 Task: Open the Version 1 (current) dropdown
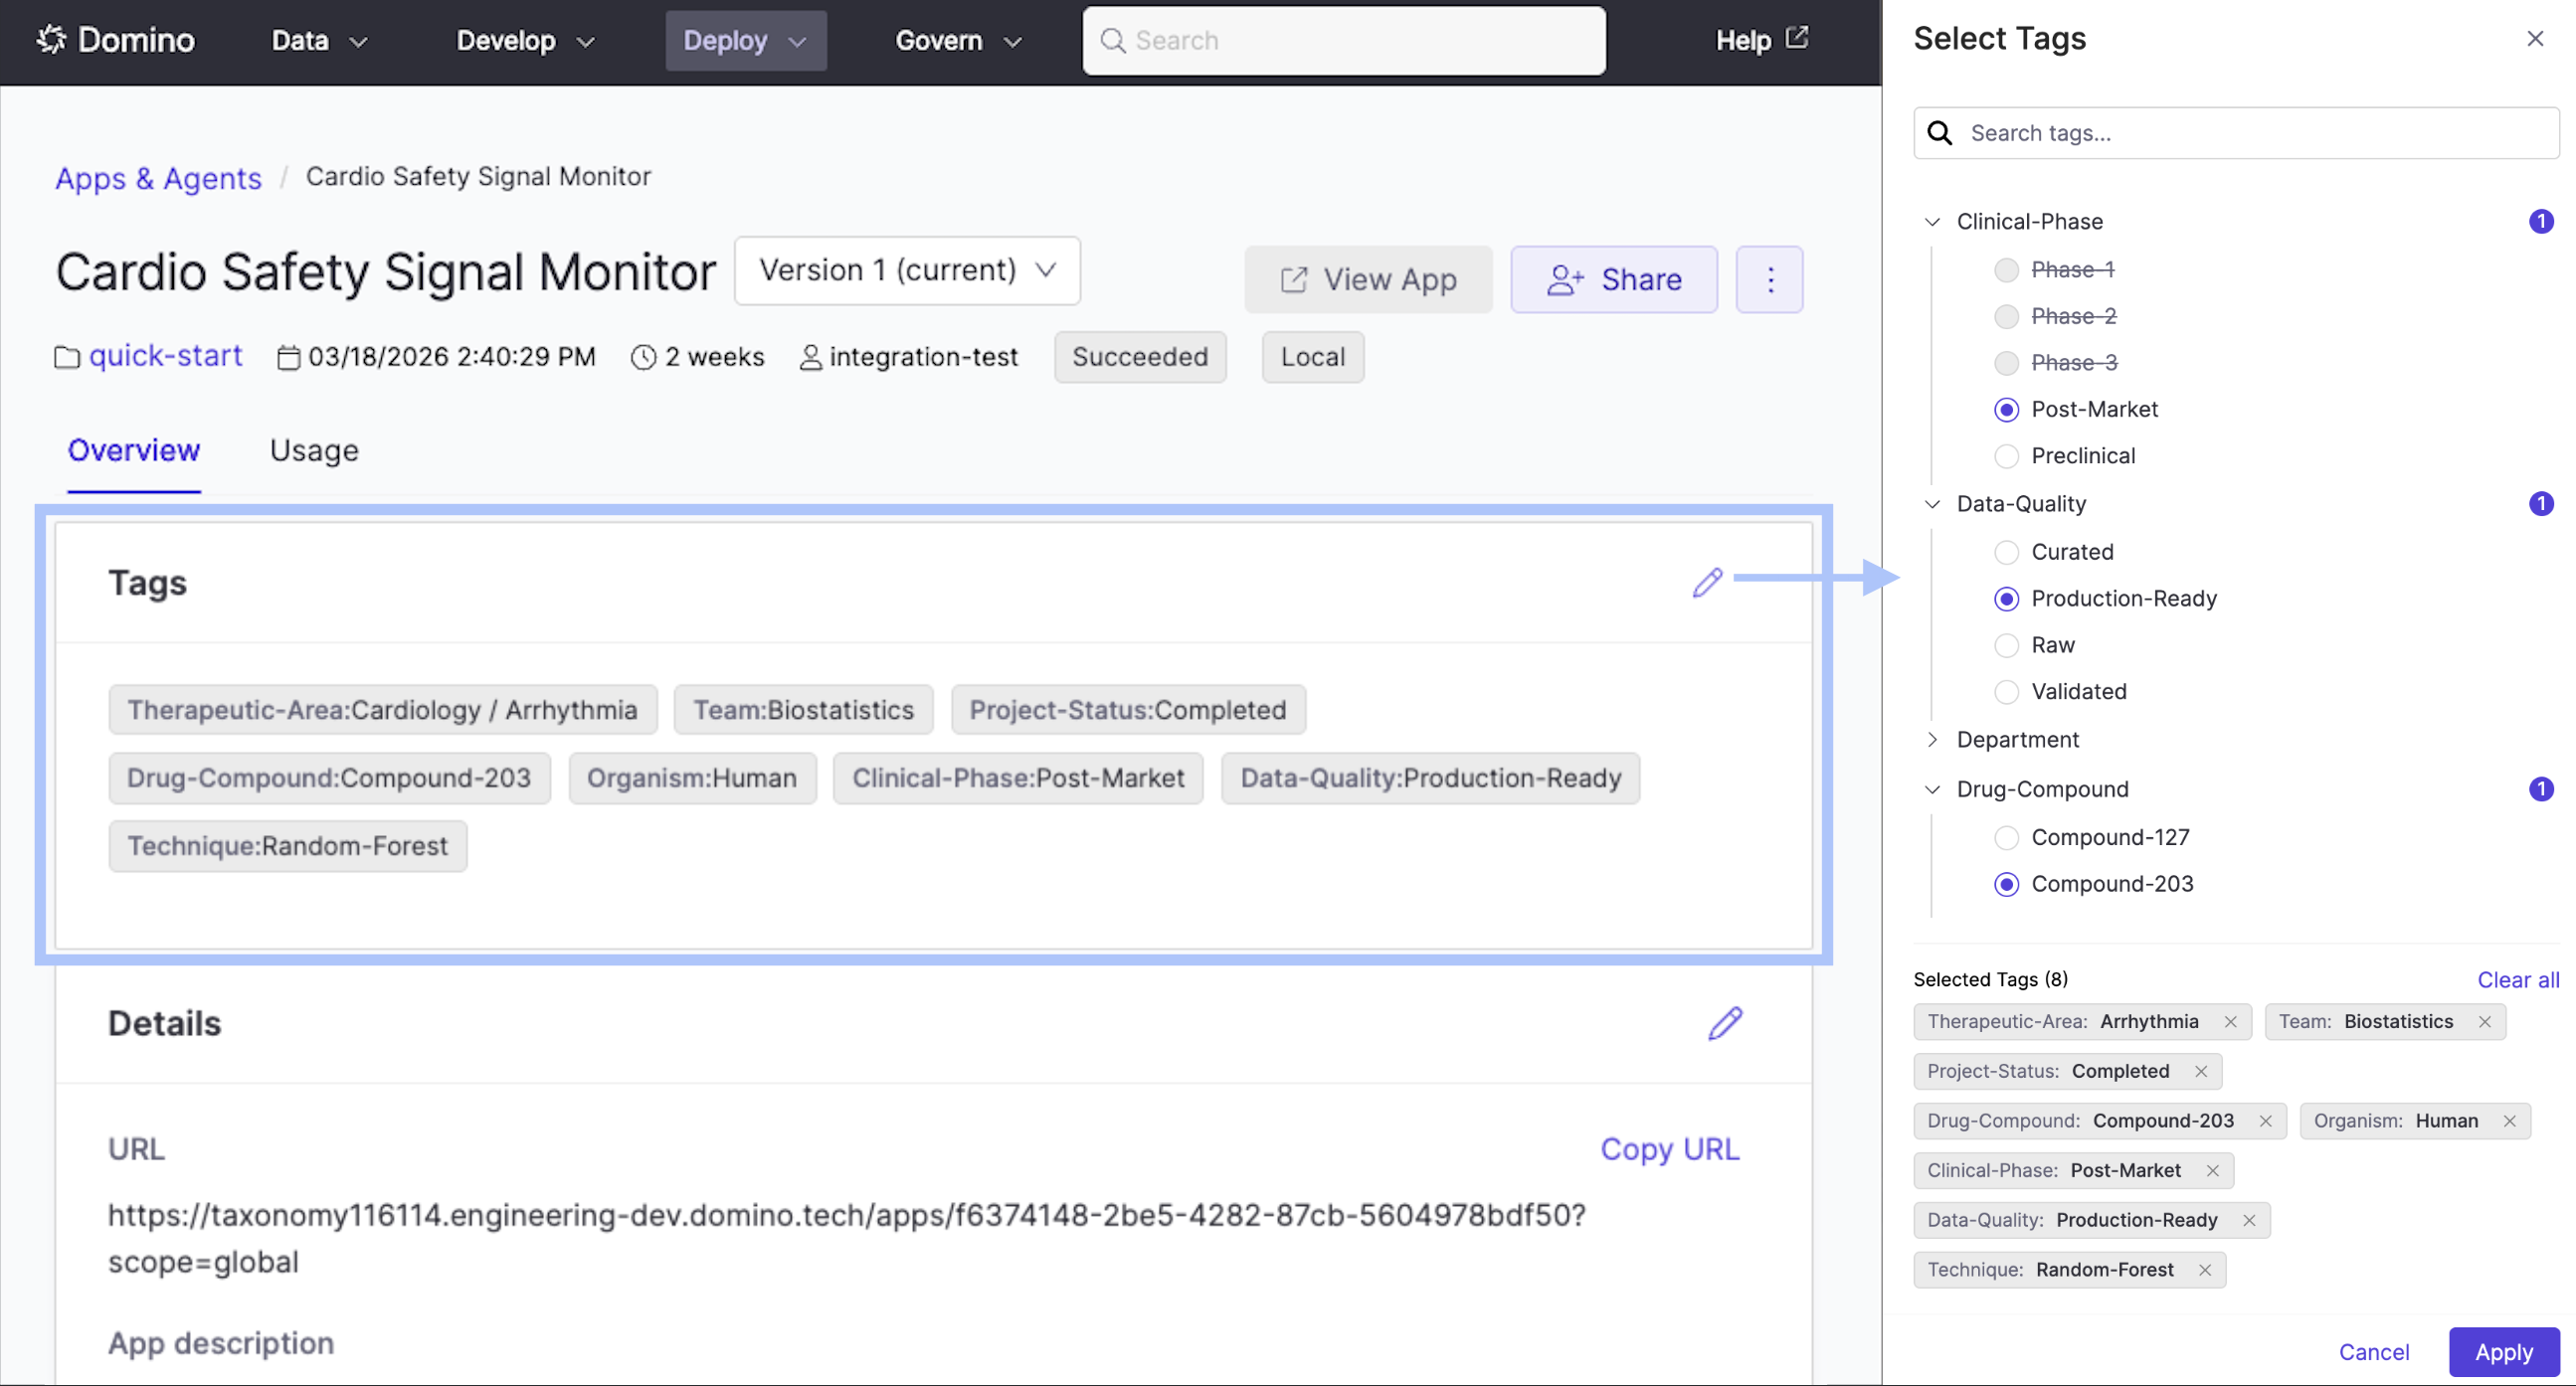pos(906,271)
